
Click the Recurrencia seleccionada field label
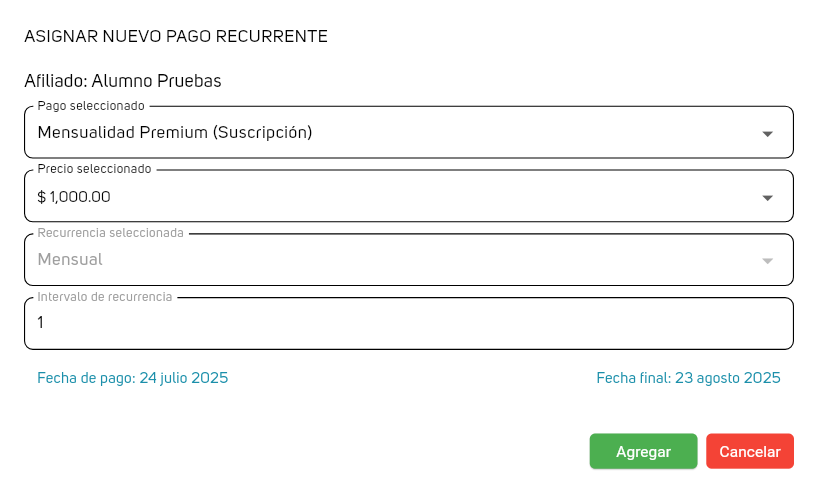point(110,233)
